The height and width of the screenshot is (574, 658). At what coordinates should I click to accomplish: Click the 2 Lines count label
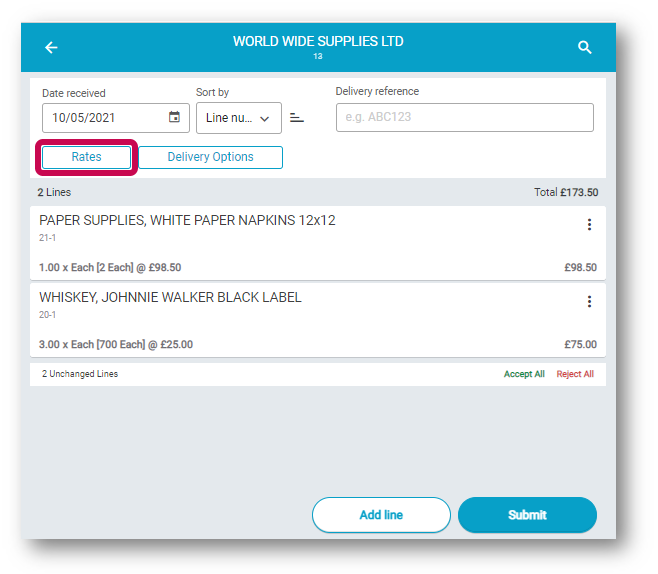pyautogui.click(x=54, y=192)
